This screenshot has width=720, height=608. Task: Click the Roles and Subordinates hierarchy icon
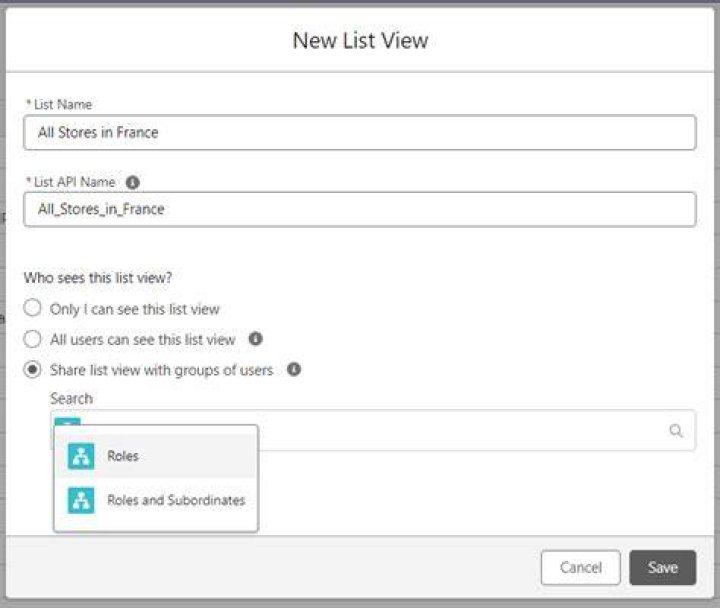pyautogui.click(x=81, y=500)
